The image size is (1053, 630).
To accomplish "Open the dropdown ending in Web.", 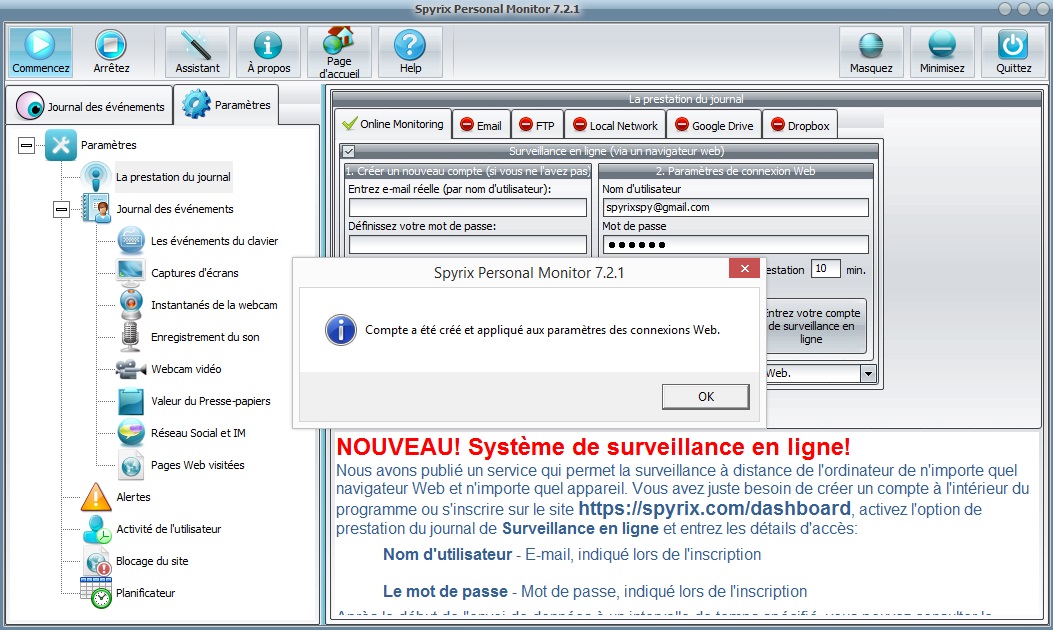I will click(x=868, y=373).
